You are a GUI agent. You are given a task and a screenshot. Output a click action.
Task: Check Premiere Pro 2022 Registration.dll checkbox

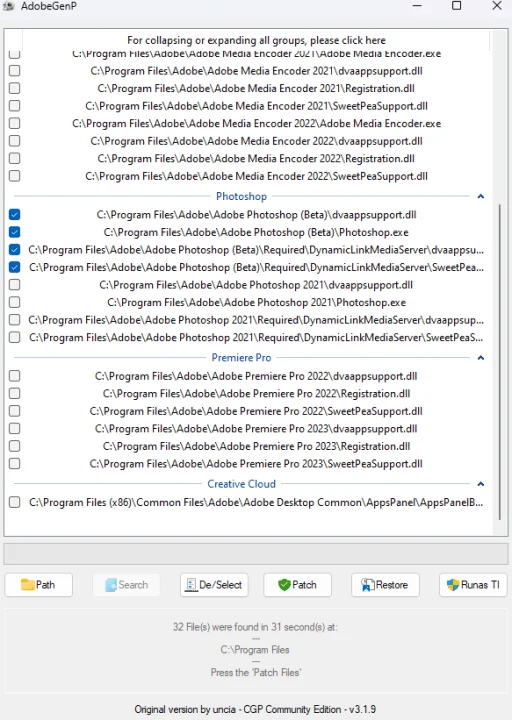click(15, 393)
